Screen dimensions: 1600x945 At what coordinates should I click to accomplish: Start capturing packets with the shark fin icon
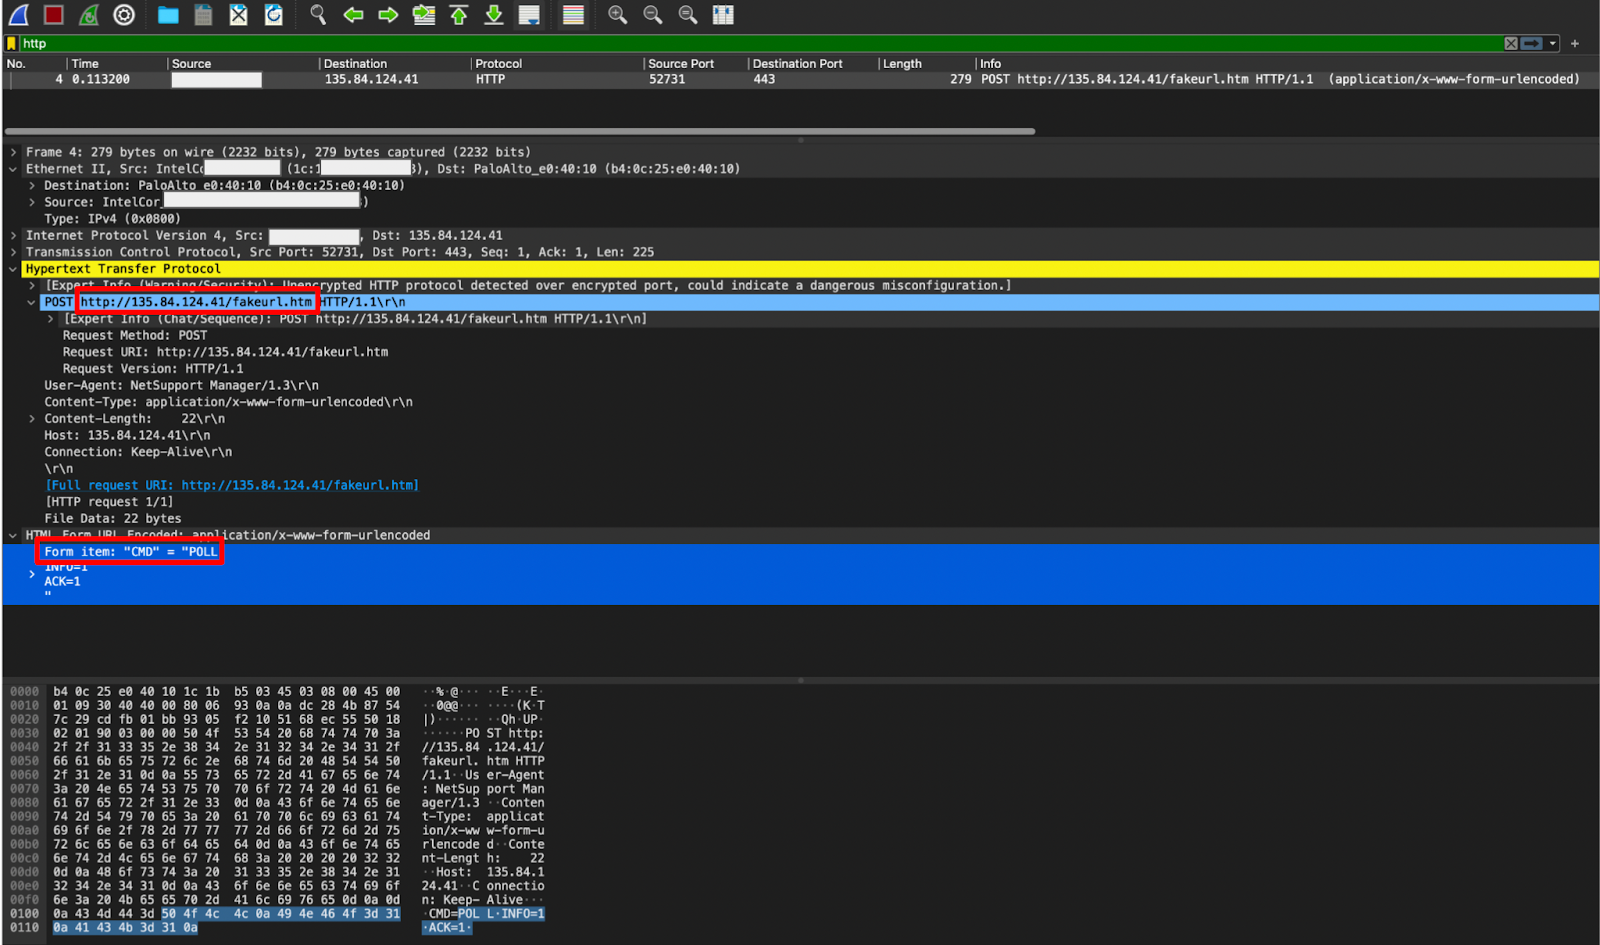coord(19,15)
